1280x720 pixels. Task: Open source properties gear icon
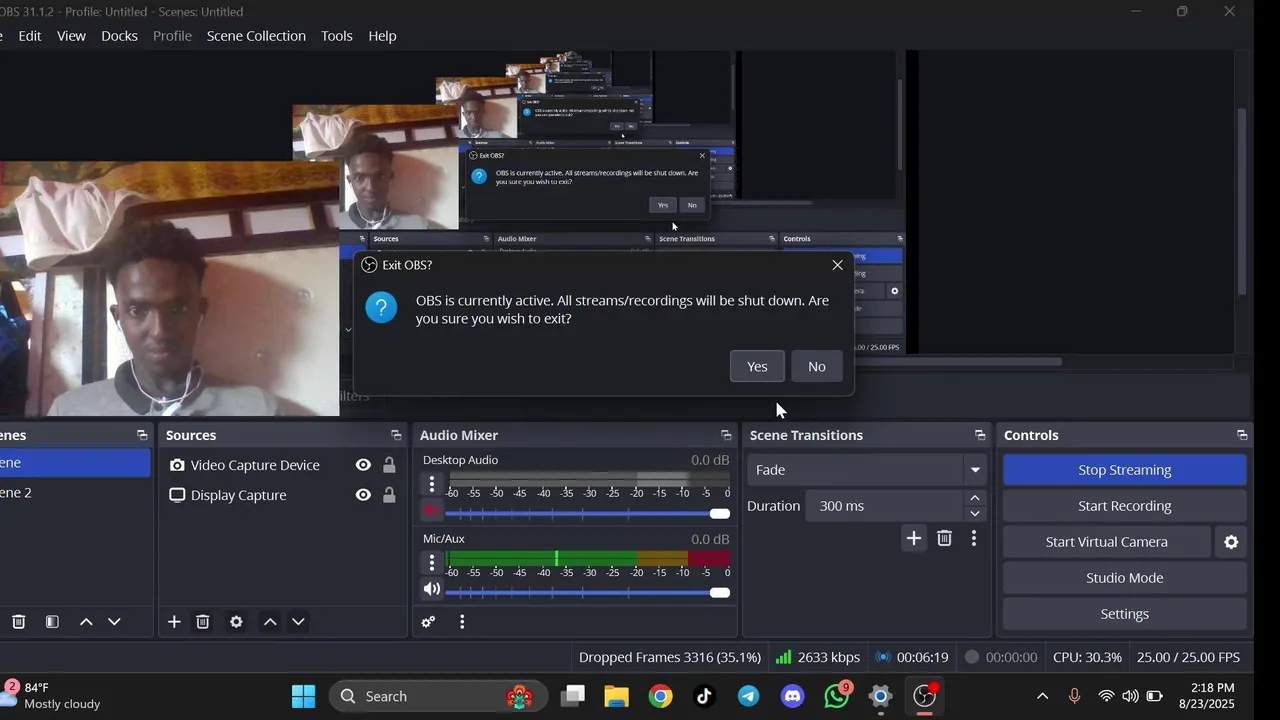pyautogui.click(x=236, y=622)
